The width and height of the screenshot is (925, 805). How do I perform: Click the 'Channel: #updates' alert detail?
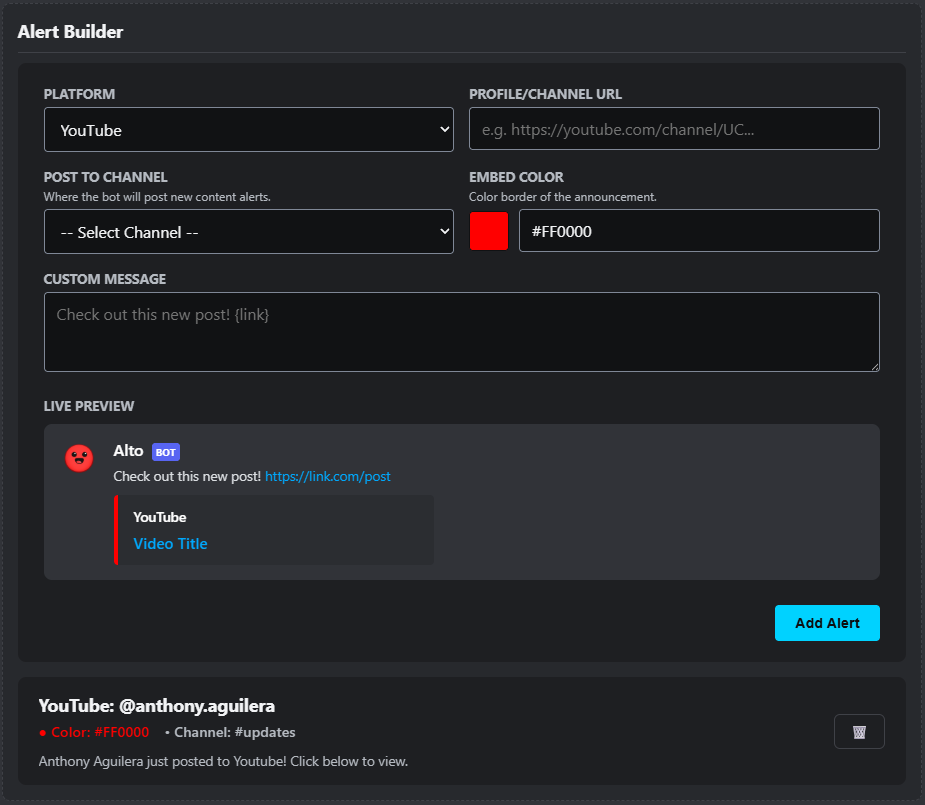230,732
